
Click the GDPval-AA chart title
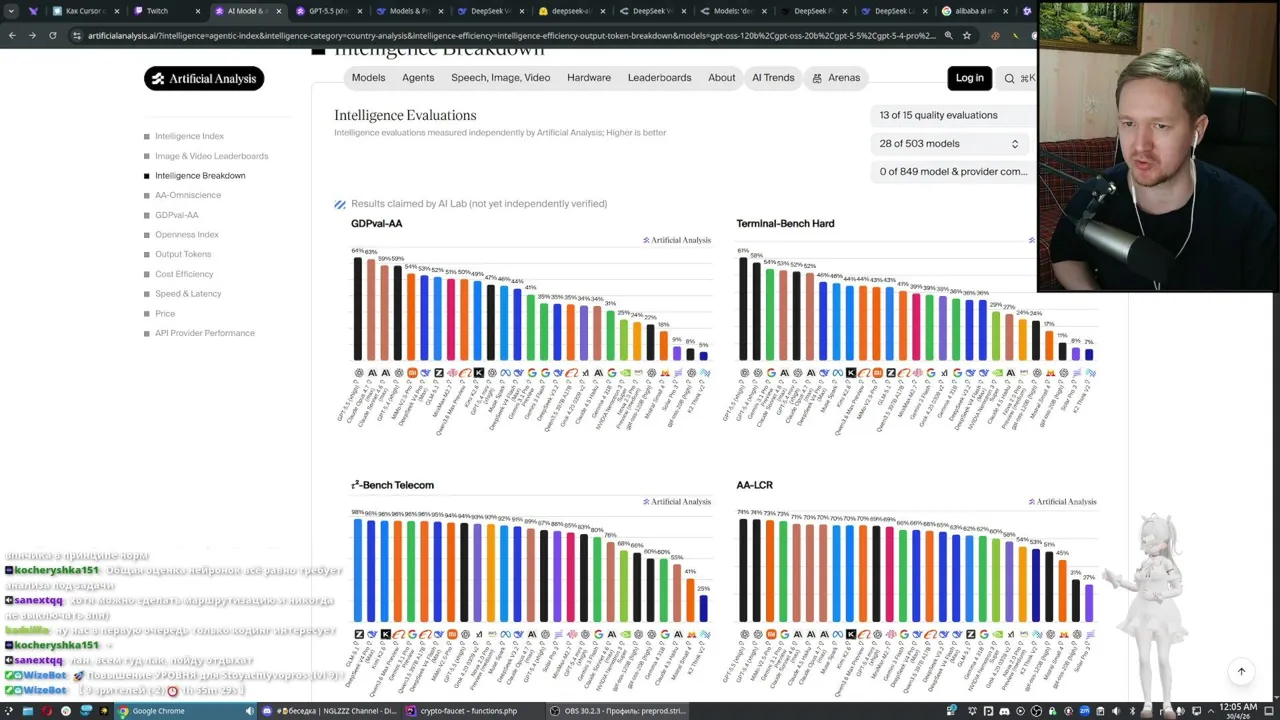[377, 224]
